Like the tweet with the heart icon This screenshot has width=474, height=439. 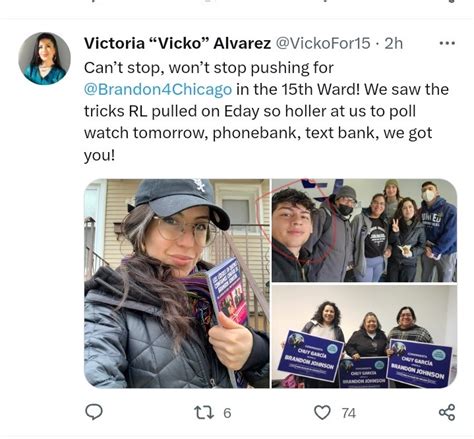322,413
